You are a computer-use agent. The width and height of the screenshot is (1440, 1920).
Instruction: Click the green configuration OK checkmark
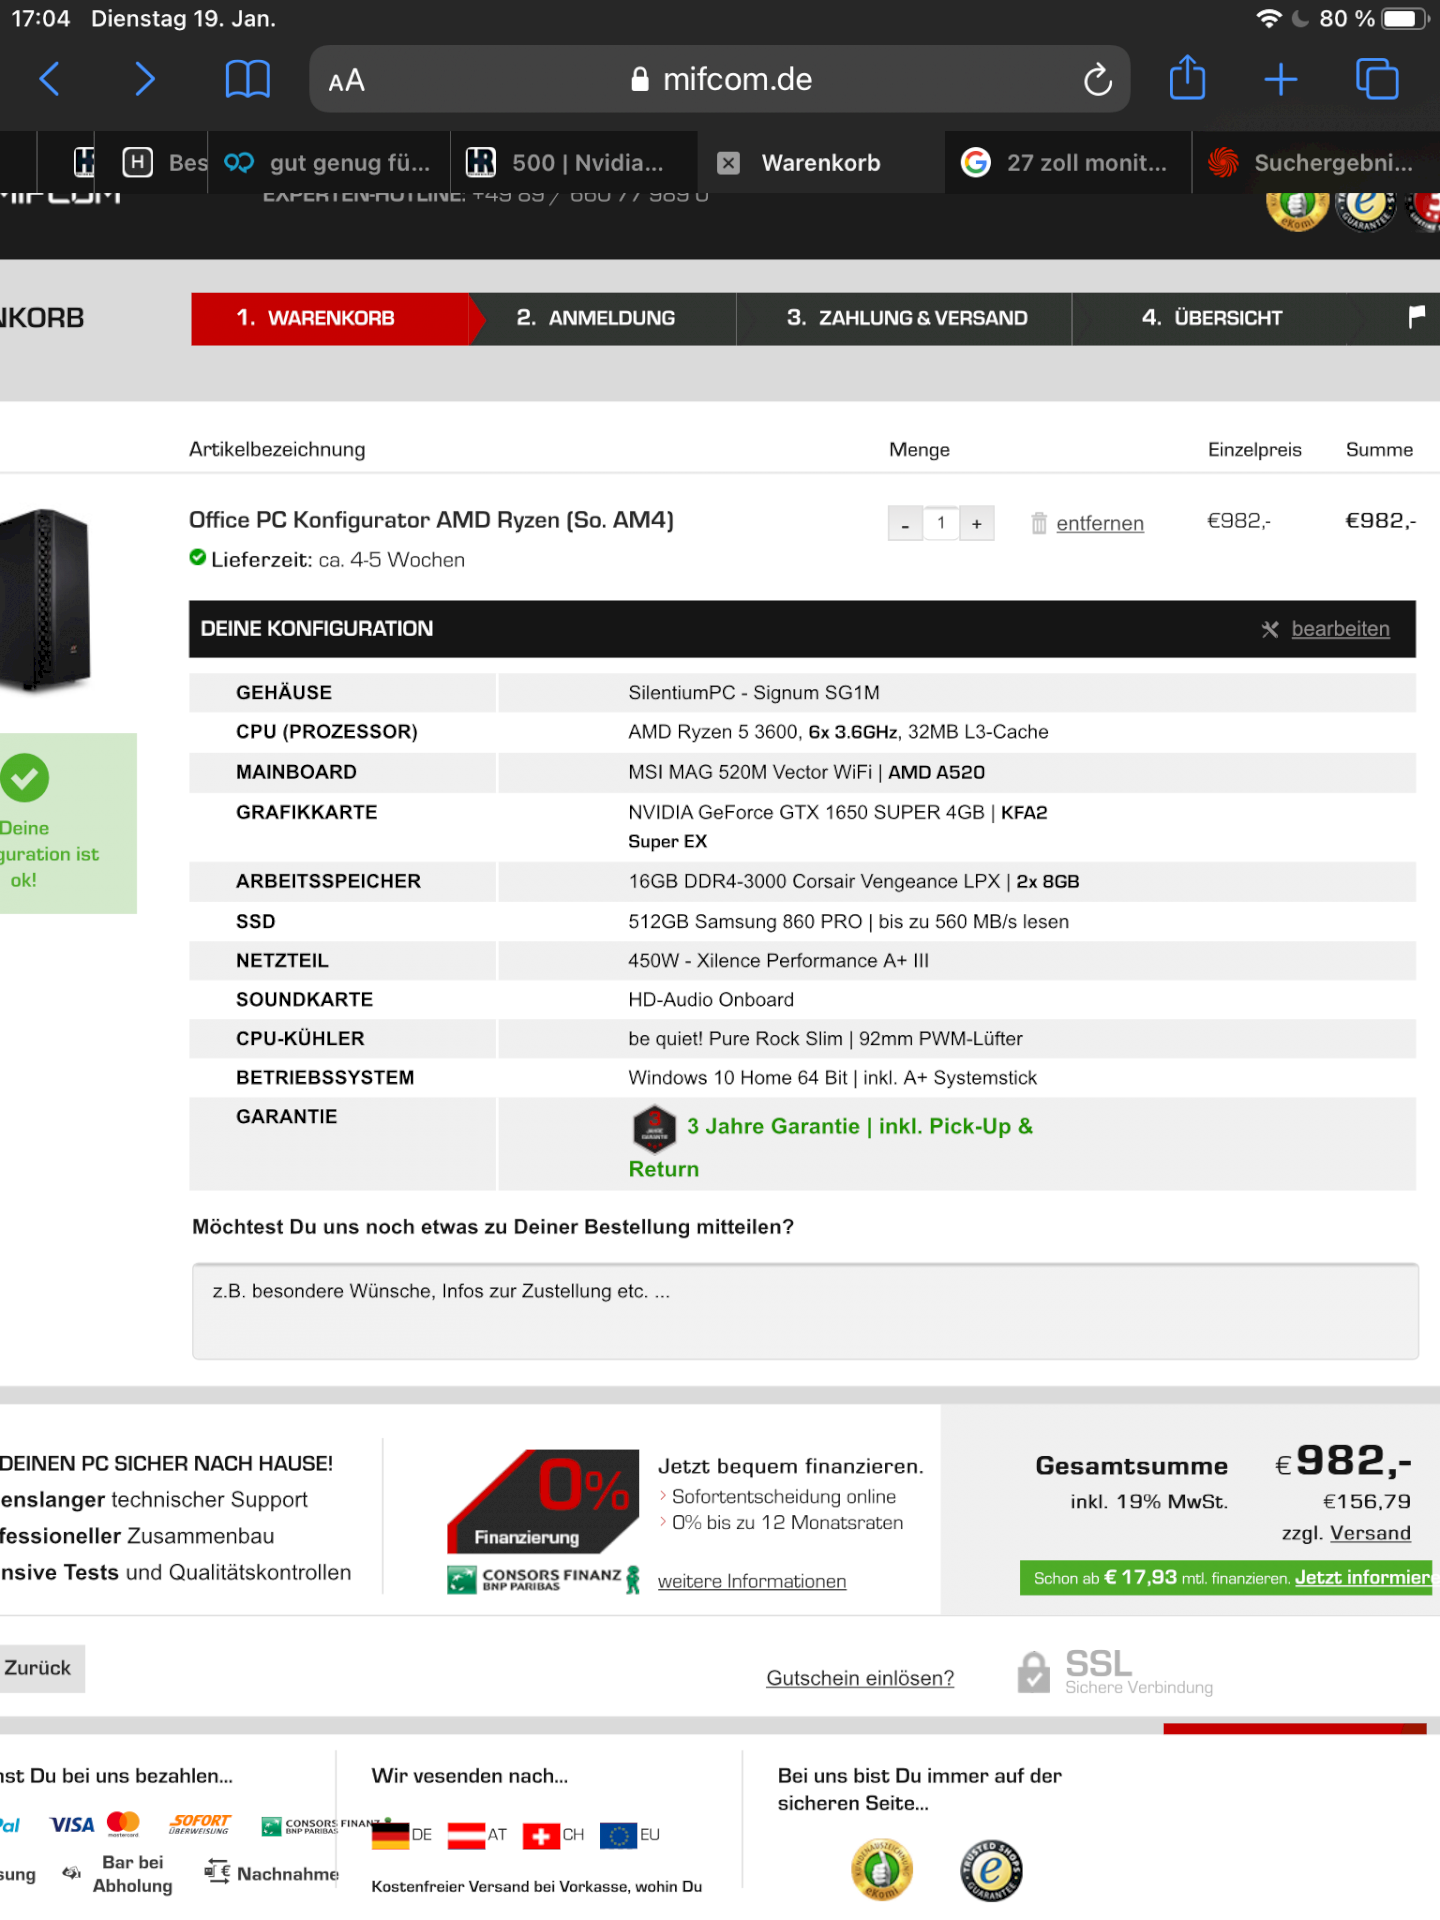(x=25, y=778)
